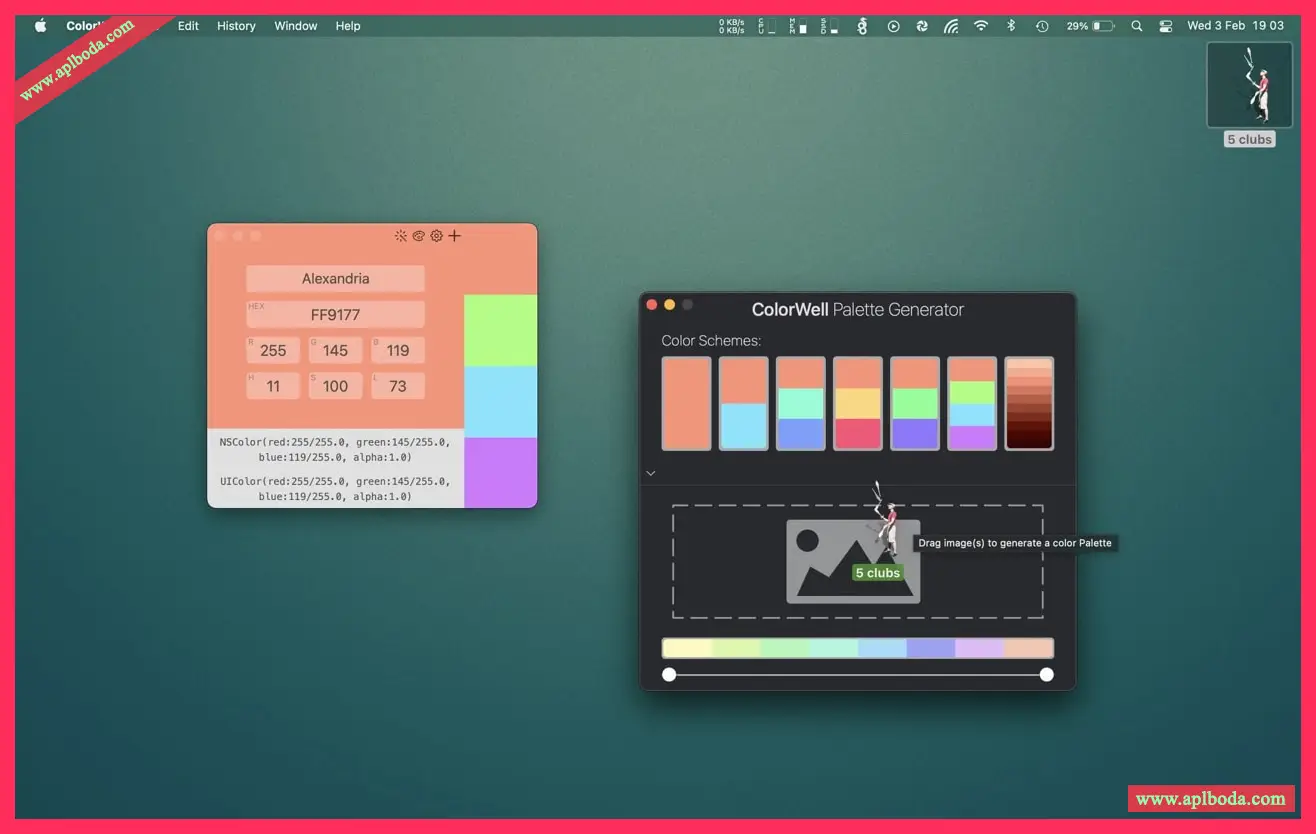1316x834 pixels.
Task: Open the Window menu
Action: point(296,26)
